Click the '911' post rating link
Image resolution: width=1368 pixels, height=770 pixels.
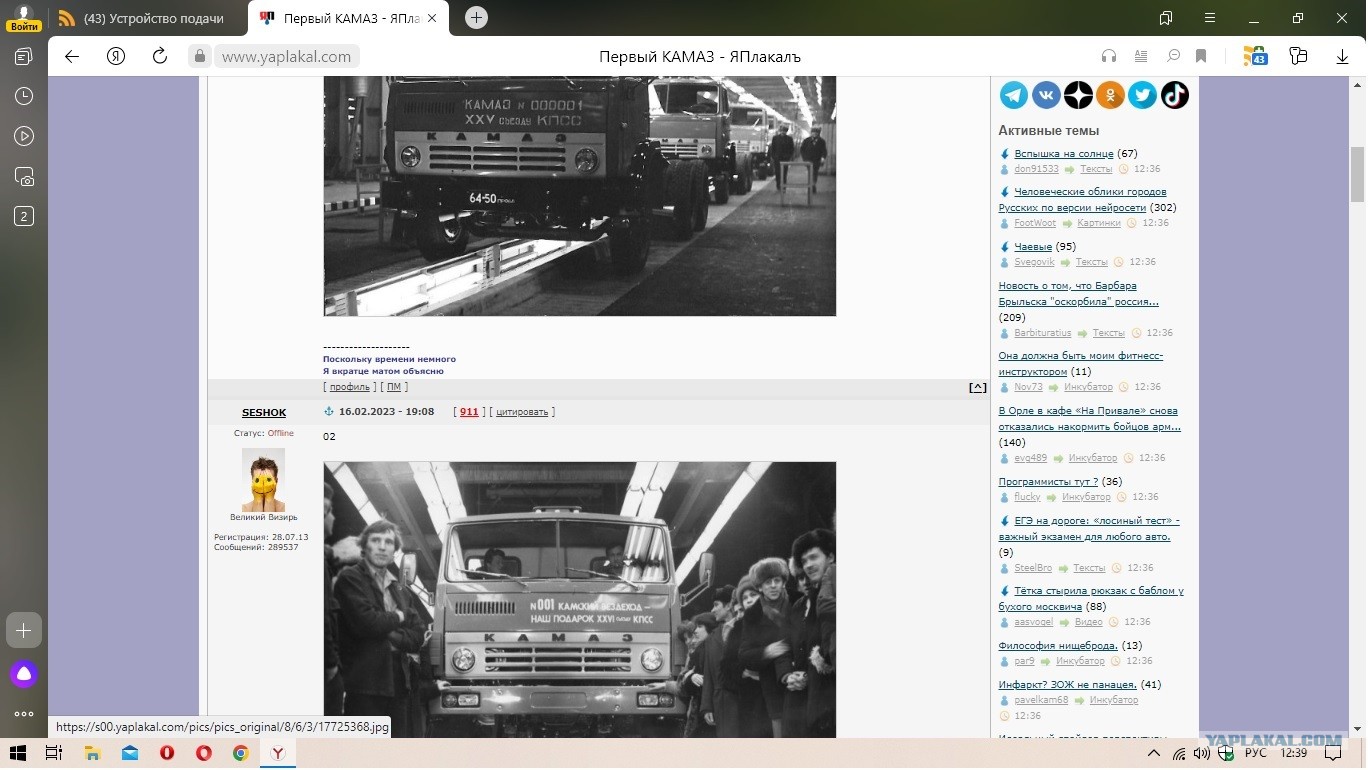point(469,412)
